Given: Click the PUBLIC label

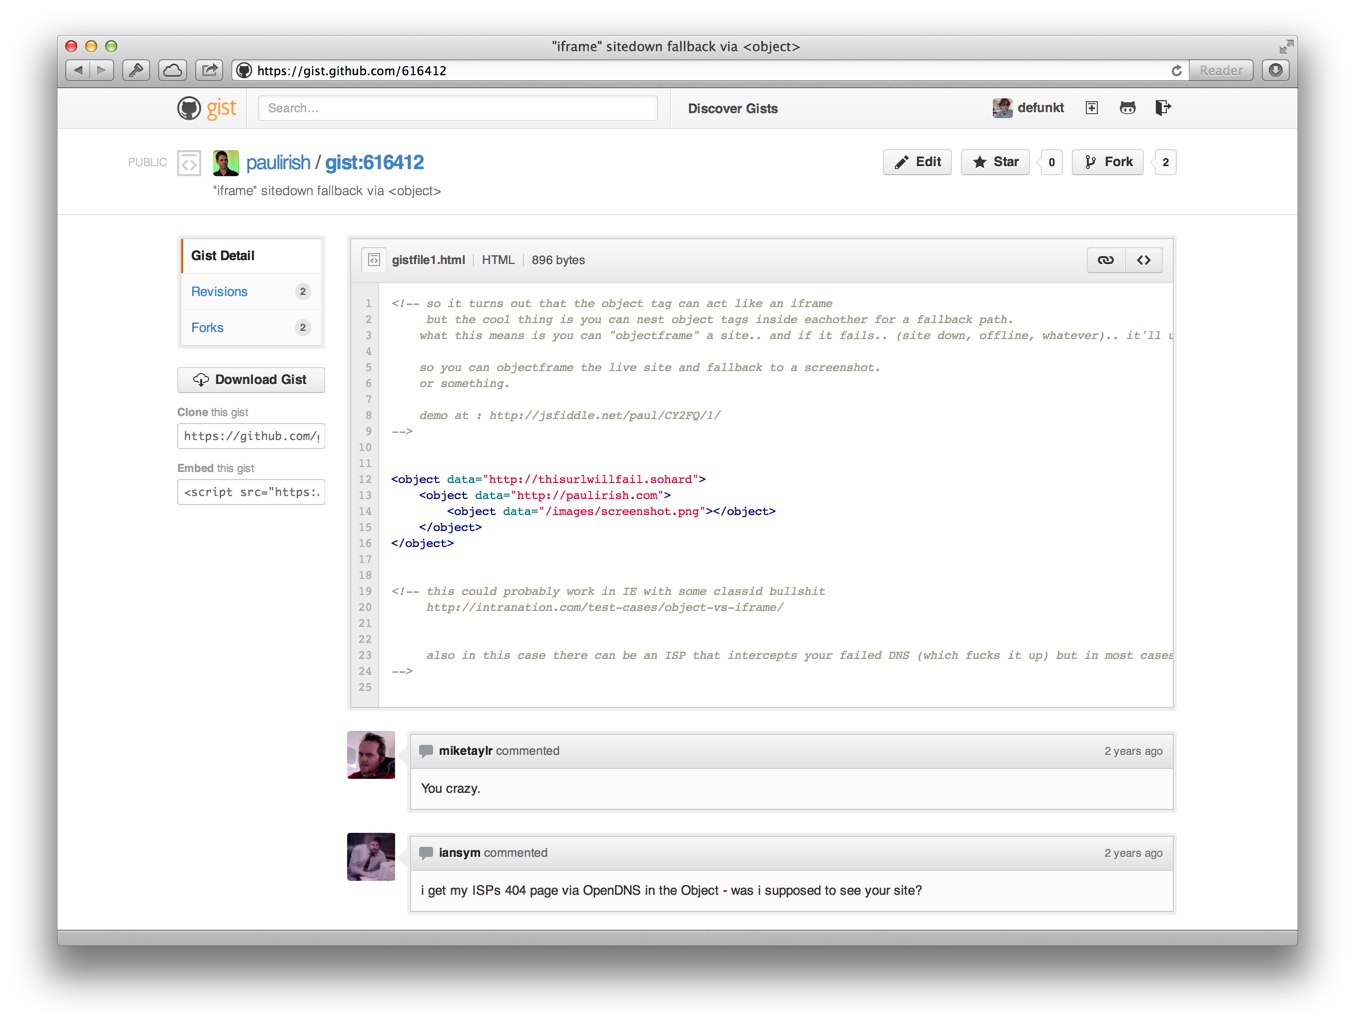Looking at the screenshot, I should coord(148,162).
